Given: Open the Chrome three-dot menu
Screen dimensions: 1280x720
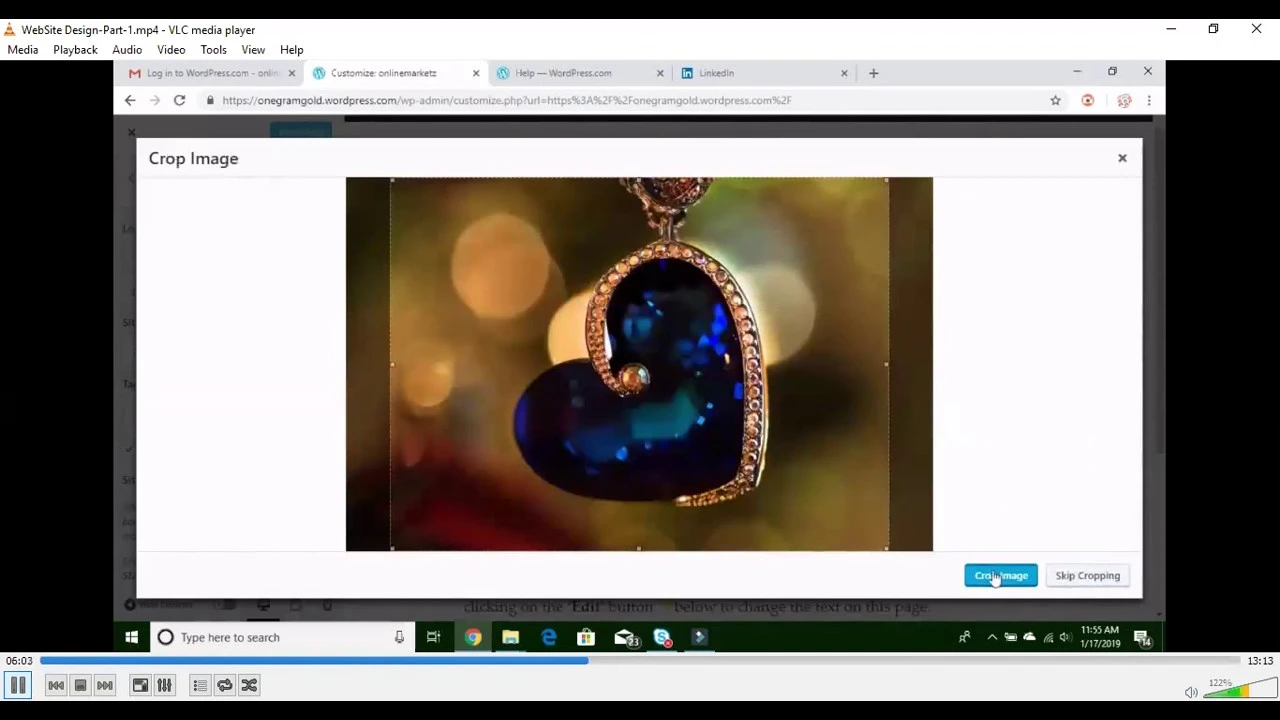Looking at the screenshot, I should [1149, 100].
